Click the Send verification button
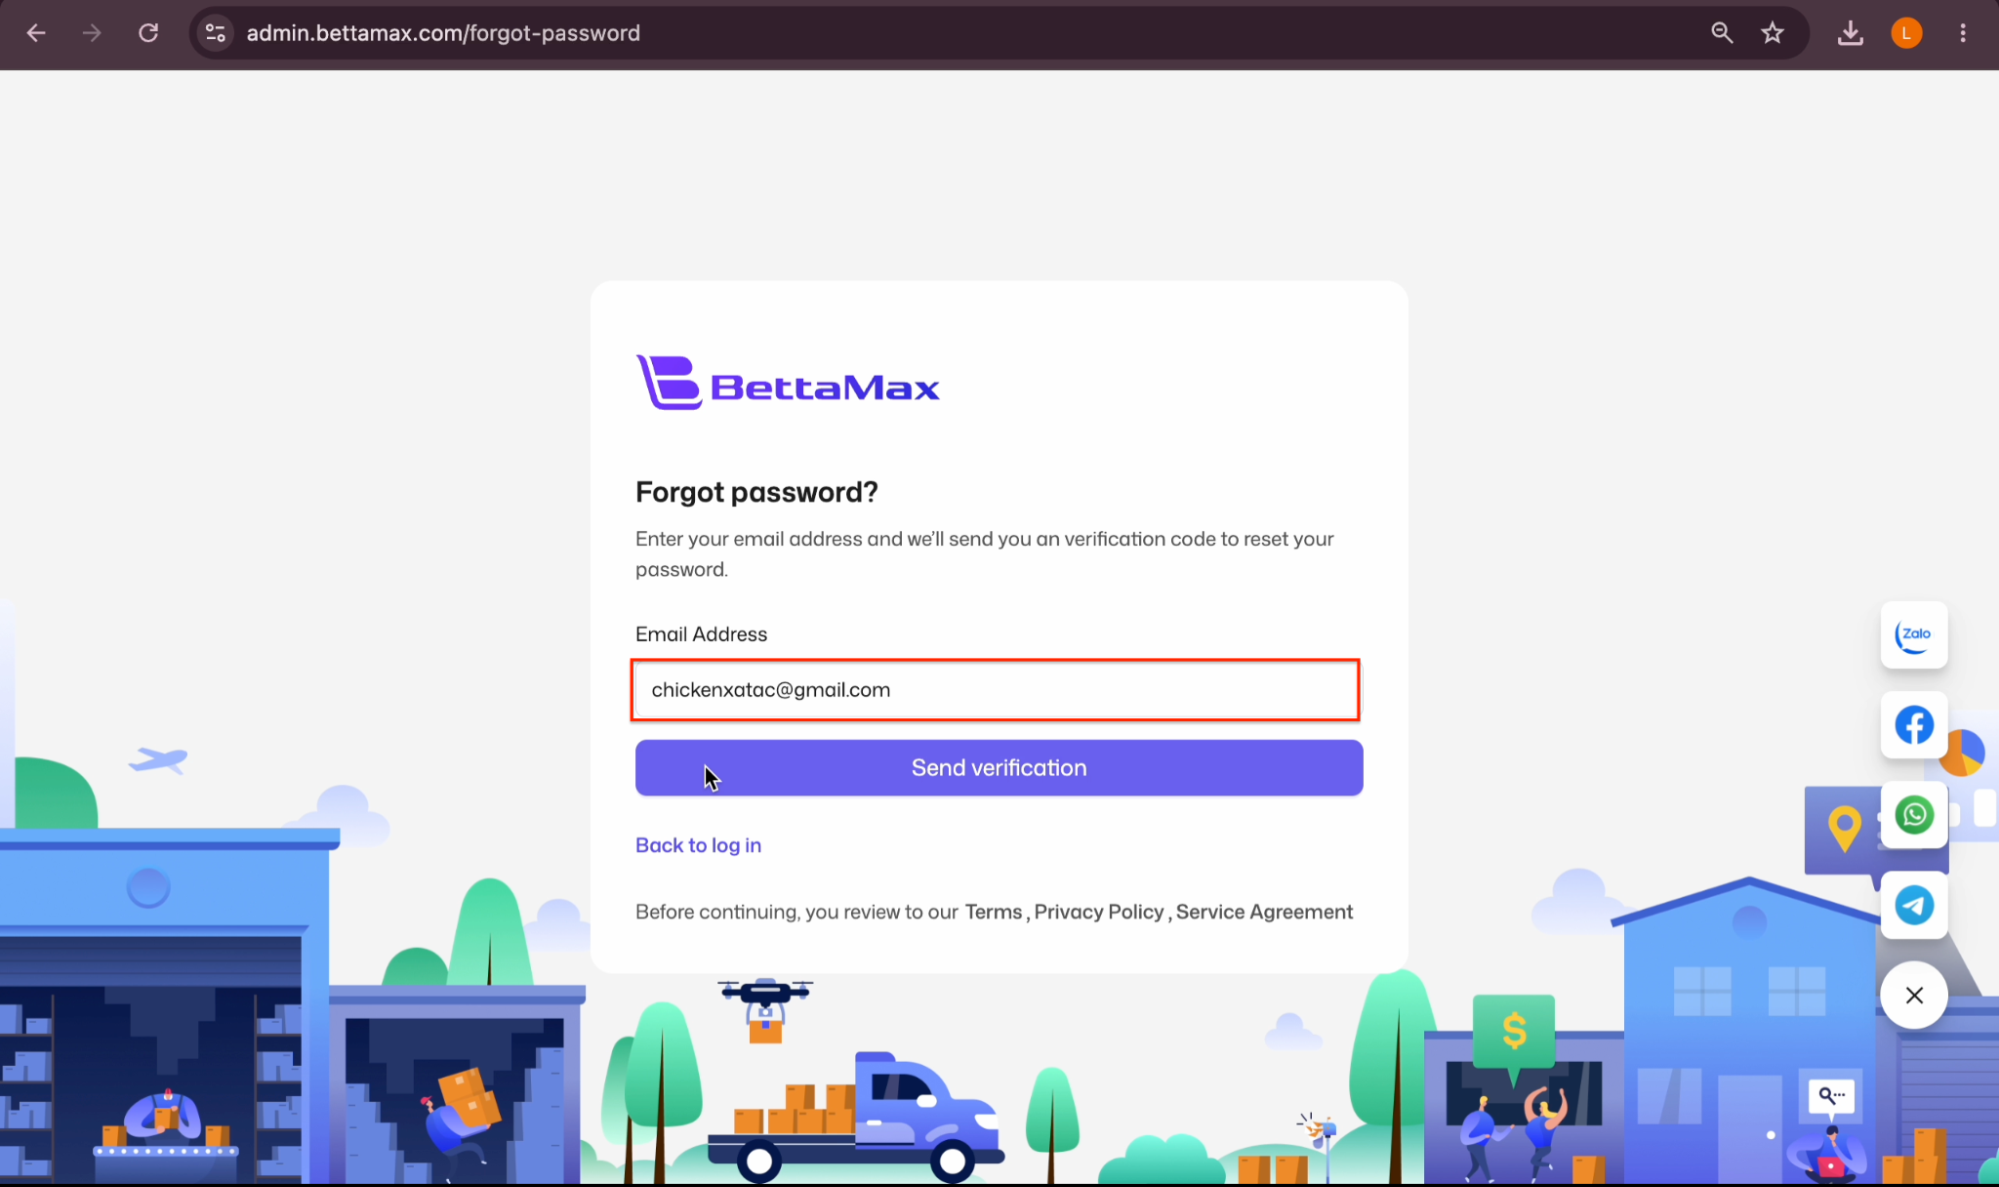The width and height of the screenshot is (1999, 1187). pyautogui.click(x=999, y=768)
